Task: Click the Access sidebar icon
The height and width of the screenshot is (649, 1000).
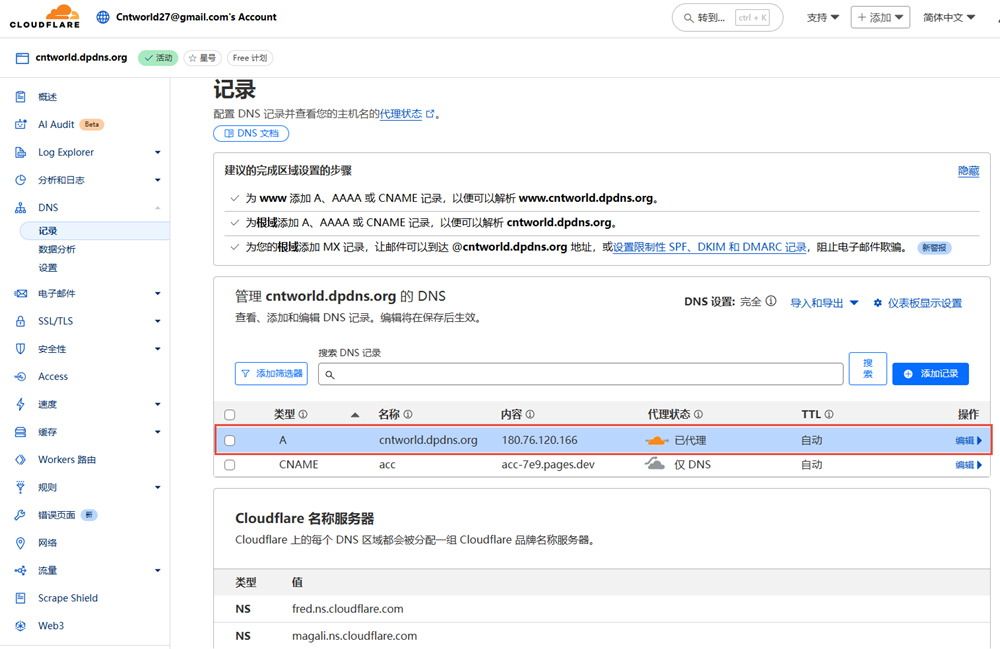Action: tap(20, 377)
